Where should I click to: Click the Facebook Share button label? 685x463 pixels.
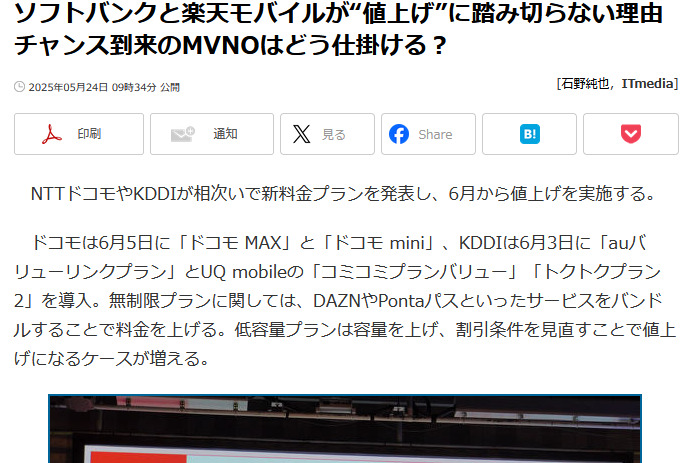coord(435,135)
